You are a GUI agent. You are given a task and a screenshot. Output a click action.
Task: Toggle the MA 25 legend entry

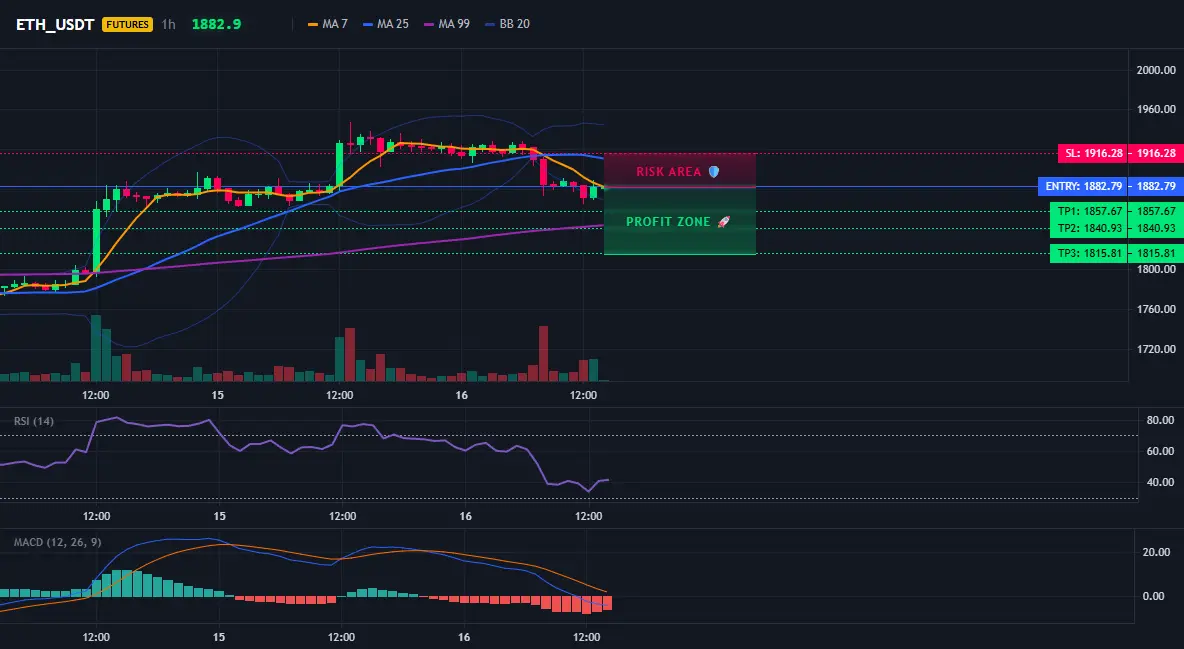click(x=386, y=24)
